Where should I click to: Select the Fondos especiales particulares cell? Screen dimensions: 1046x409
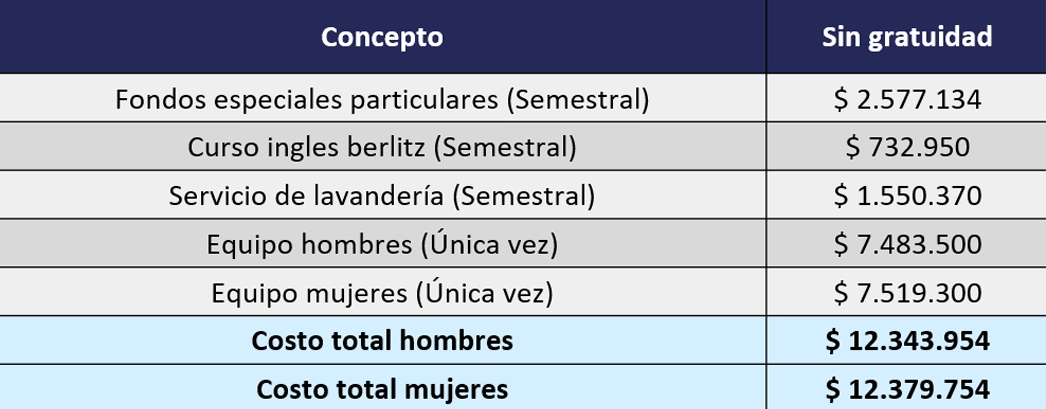pyautogui.click(x=382, y=99)
